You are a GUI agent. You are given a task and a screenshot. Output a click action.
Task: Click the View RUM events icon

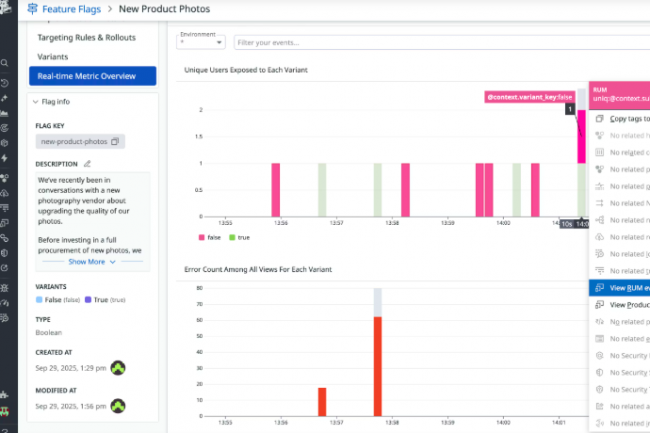(599, 288)
